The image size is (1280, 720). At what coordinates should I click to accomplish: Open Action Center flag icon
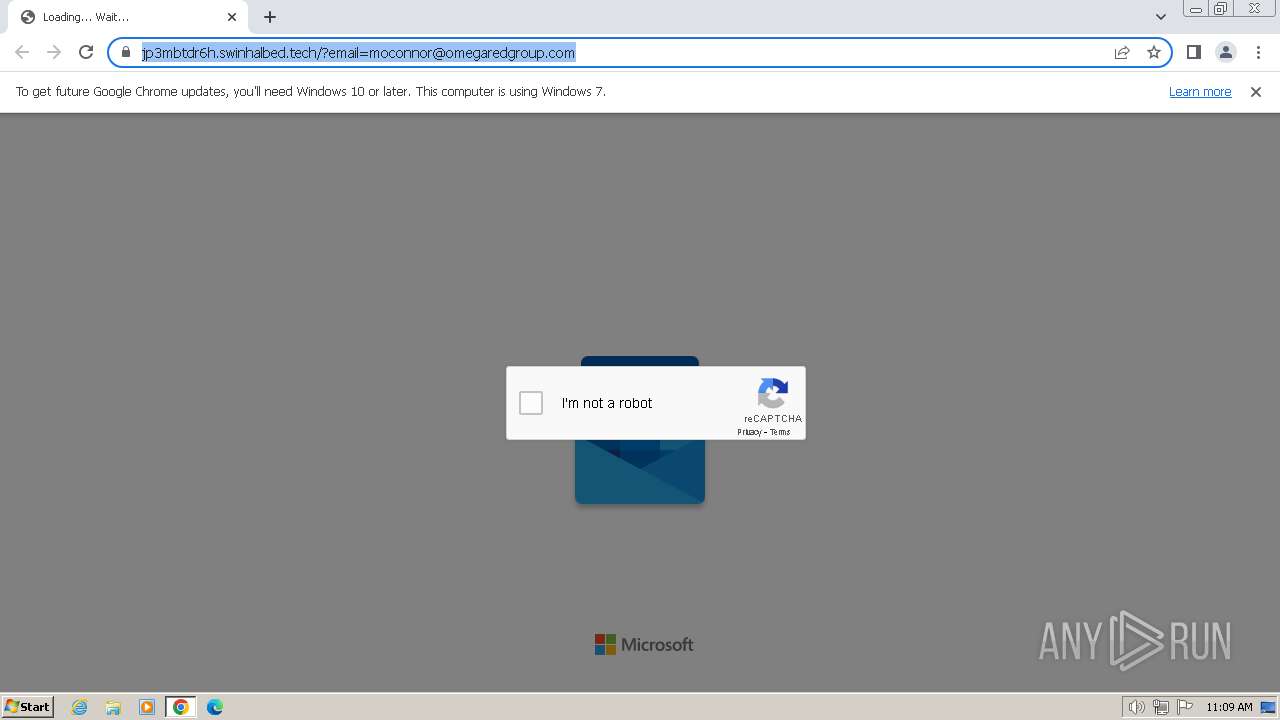1185,707
